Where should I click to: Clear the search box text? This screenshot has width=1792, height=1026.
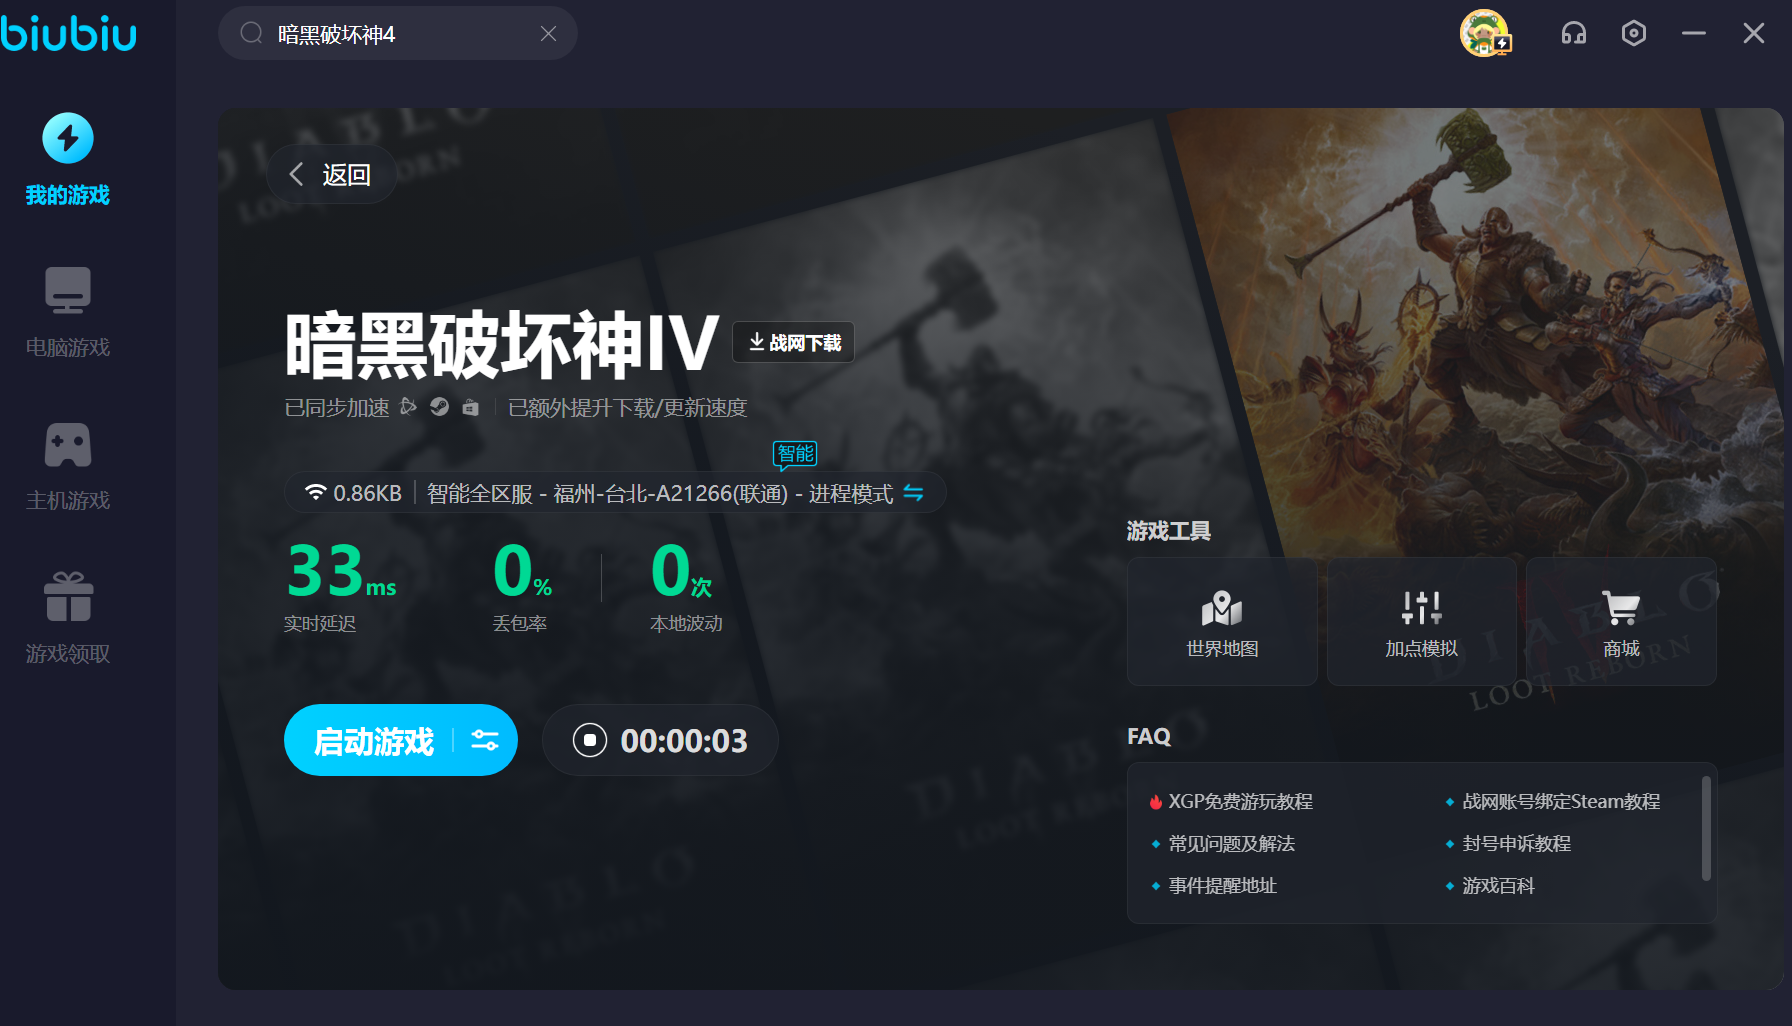click(548, 34)
